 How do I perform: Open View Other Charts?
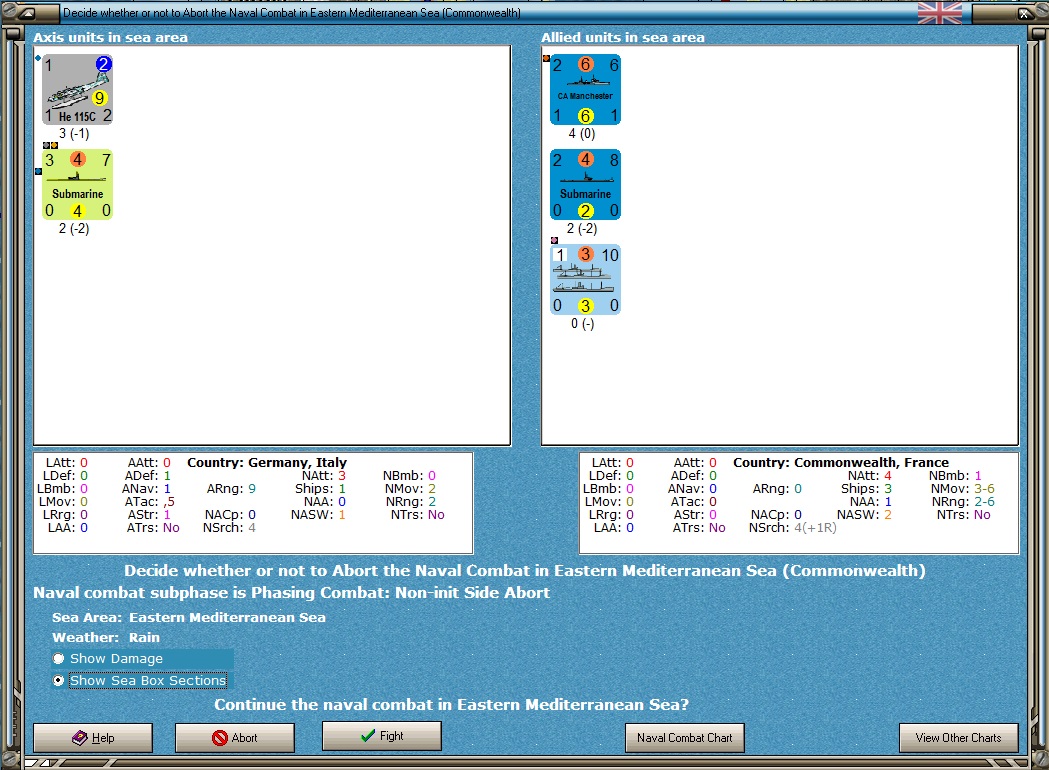(958, 737)
